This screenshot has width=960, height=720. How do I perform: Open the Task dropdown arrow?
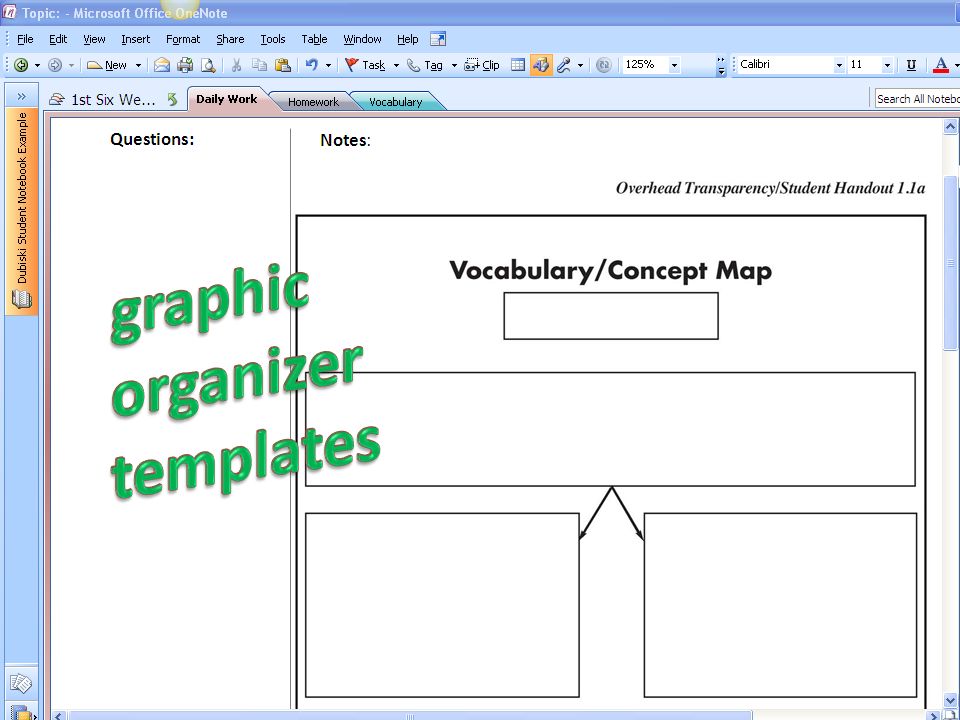coord(396,65)
